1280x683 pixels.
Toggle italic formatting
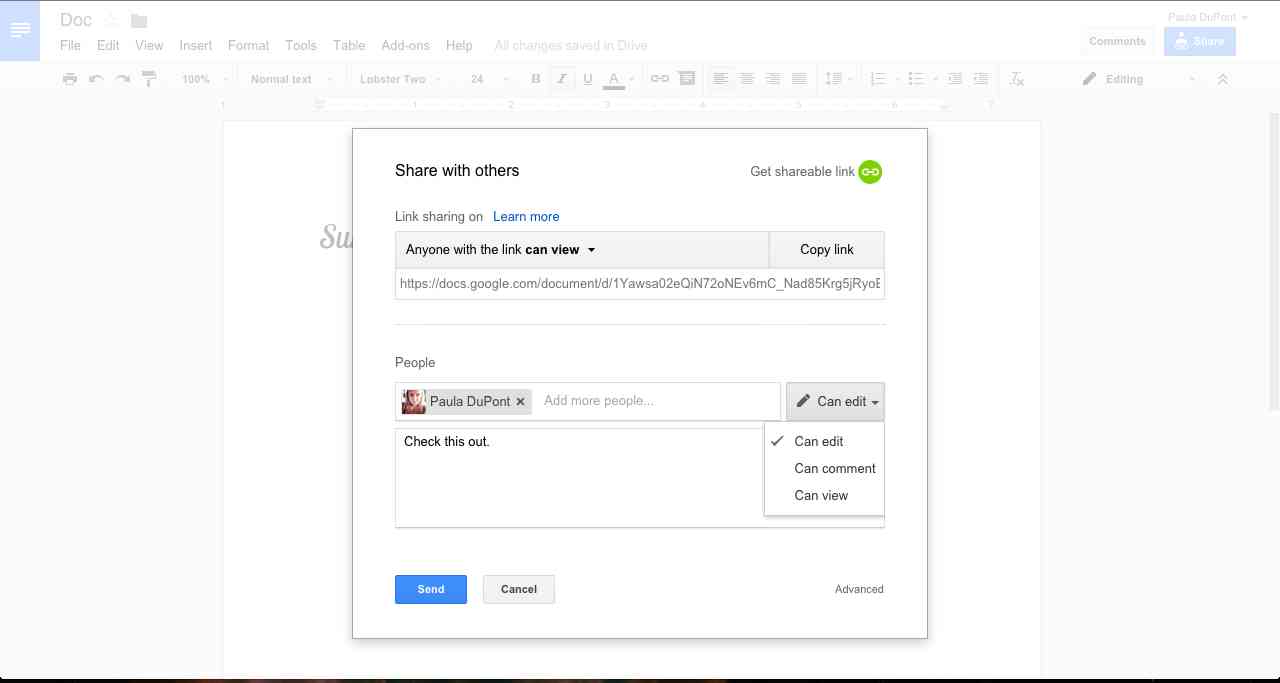561,78
